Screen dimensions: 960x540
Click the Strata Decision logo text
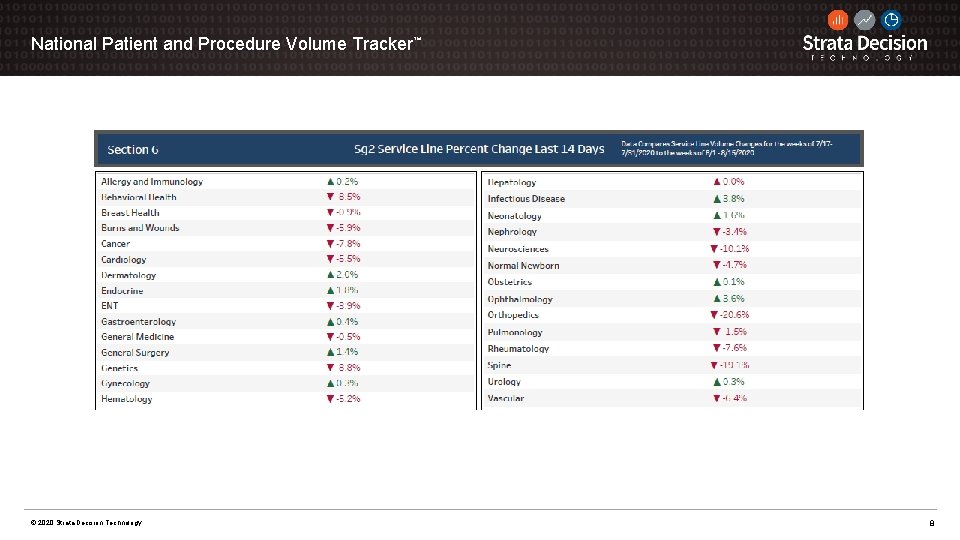864,43
